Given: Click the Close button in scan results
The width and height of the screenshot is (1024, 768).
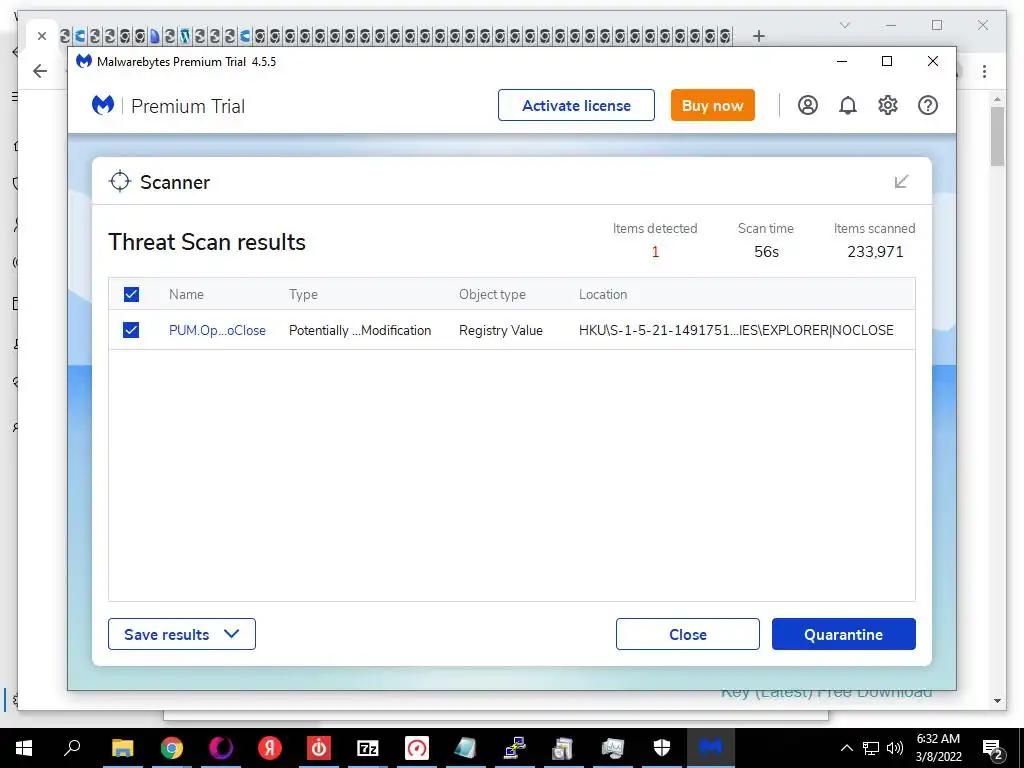Looking at the screenshot, I should 688,634.
